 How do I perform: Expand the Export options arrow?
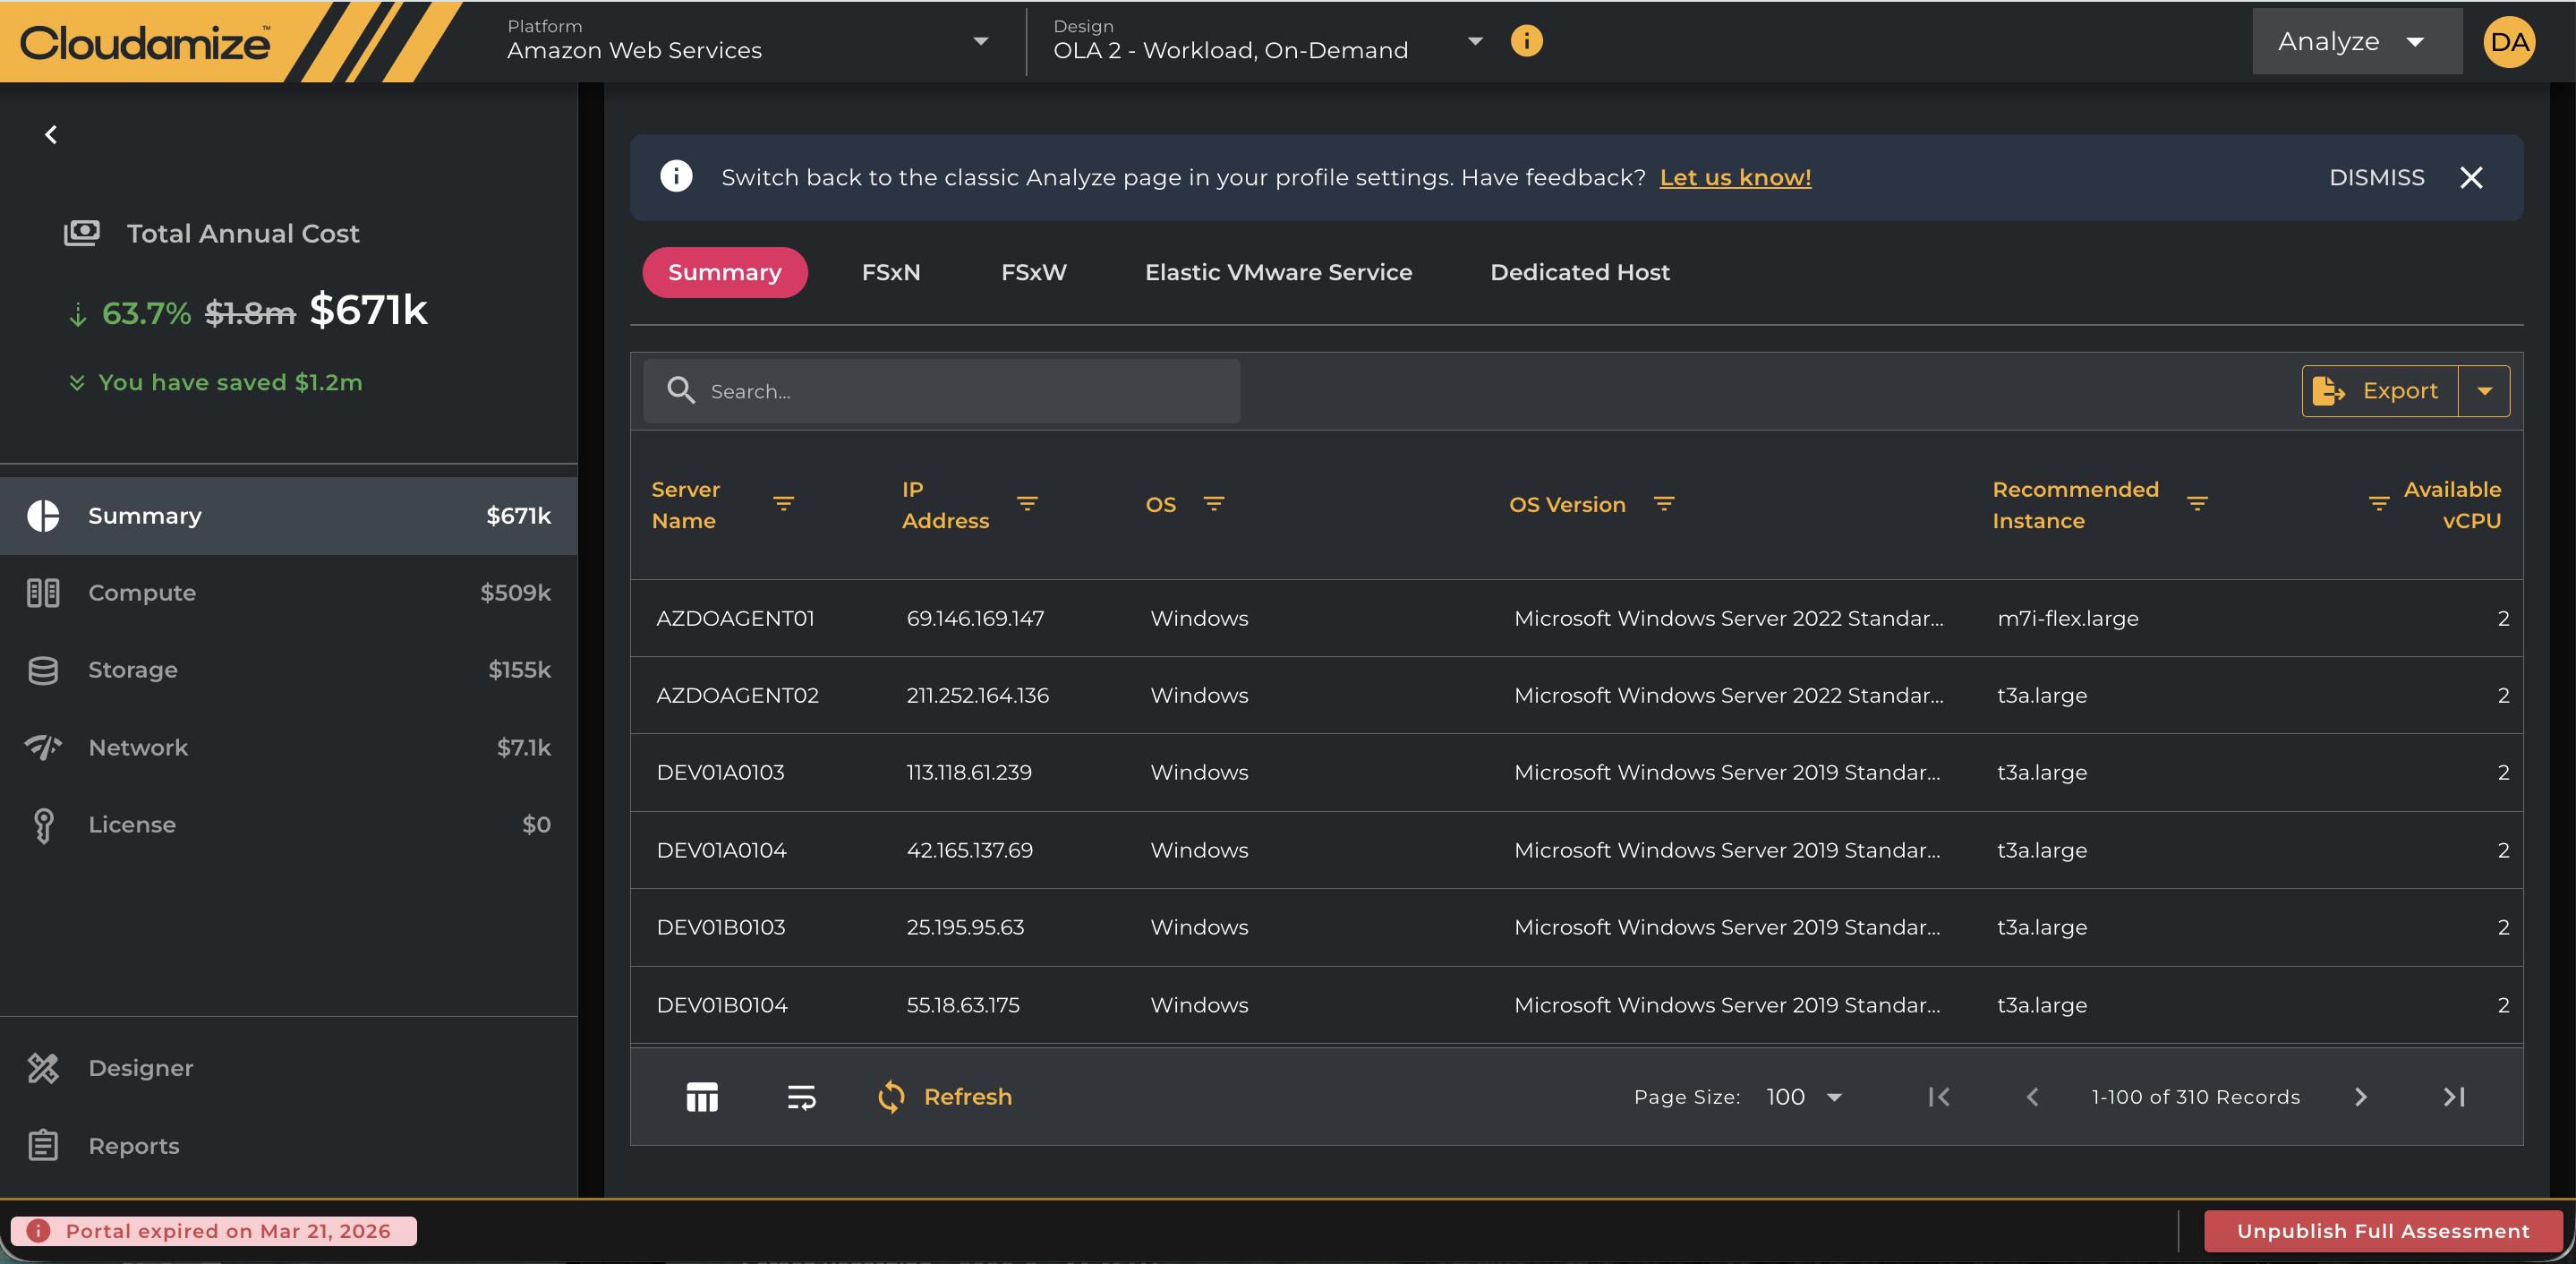coord(2485,391)
